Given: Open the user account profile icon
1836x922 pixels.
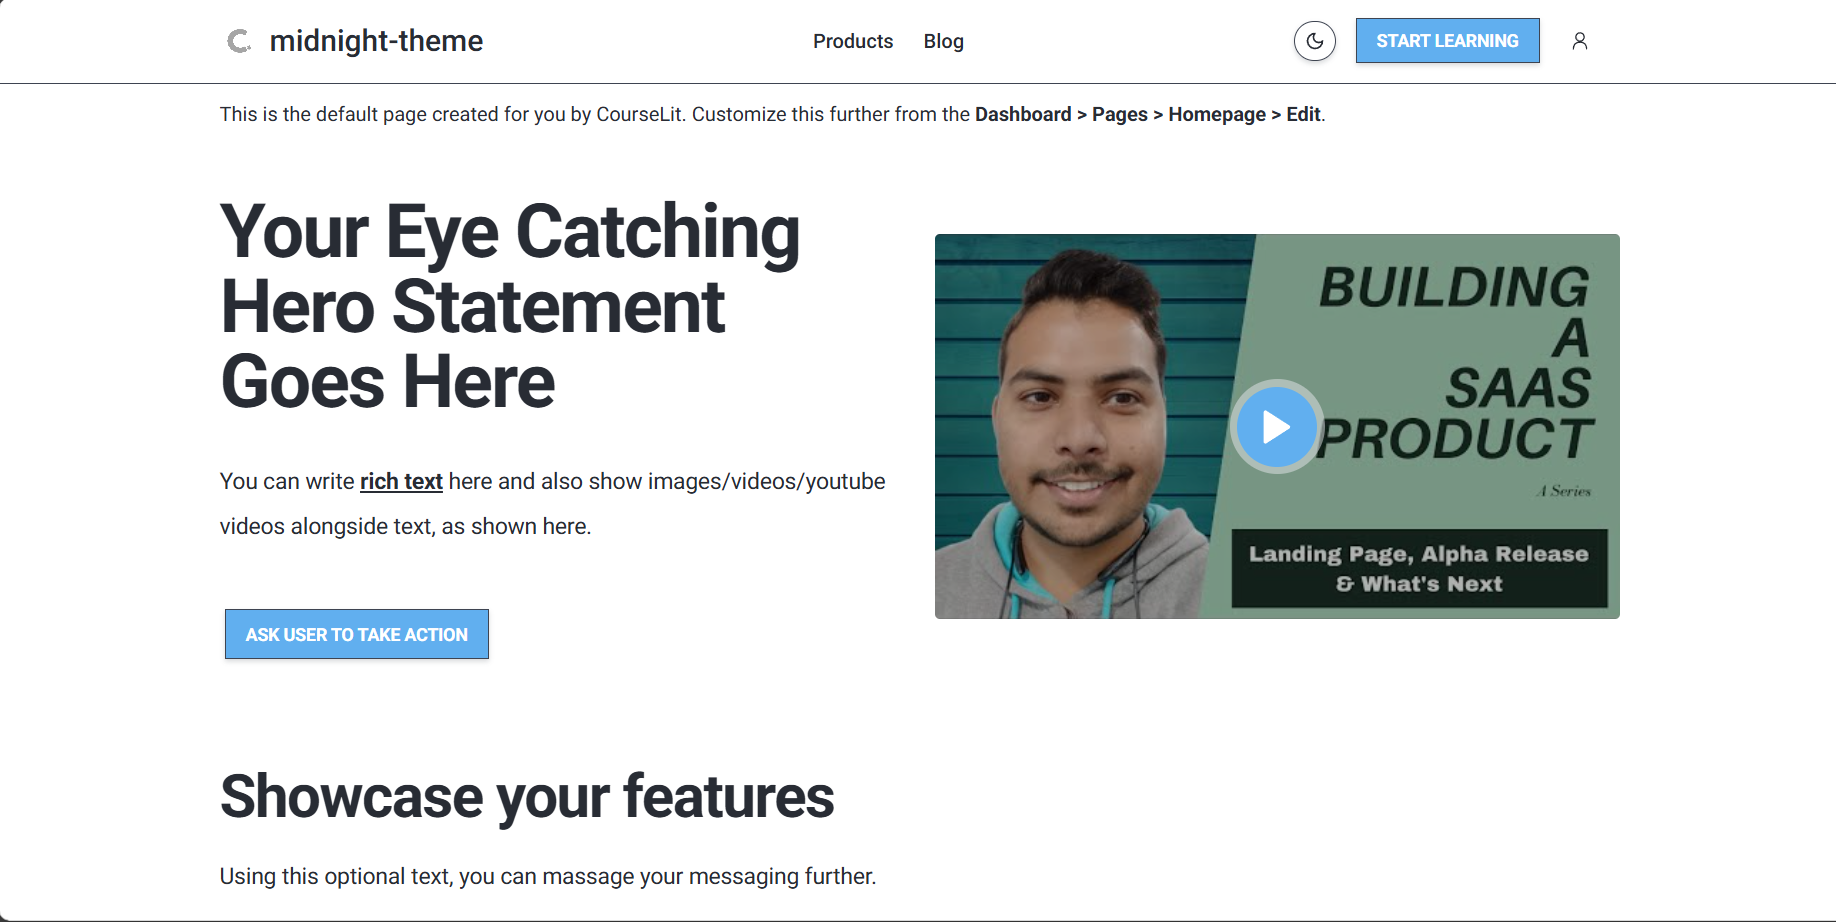Looking at the screenshot, I should (1579, 41).
